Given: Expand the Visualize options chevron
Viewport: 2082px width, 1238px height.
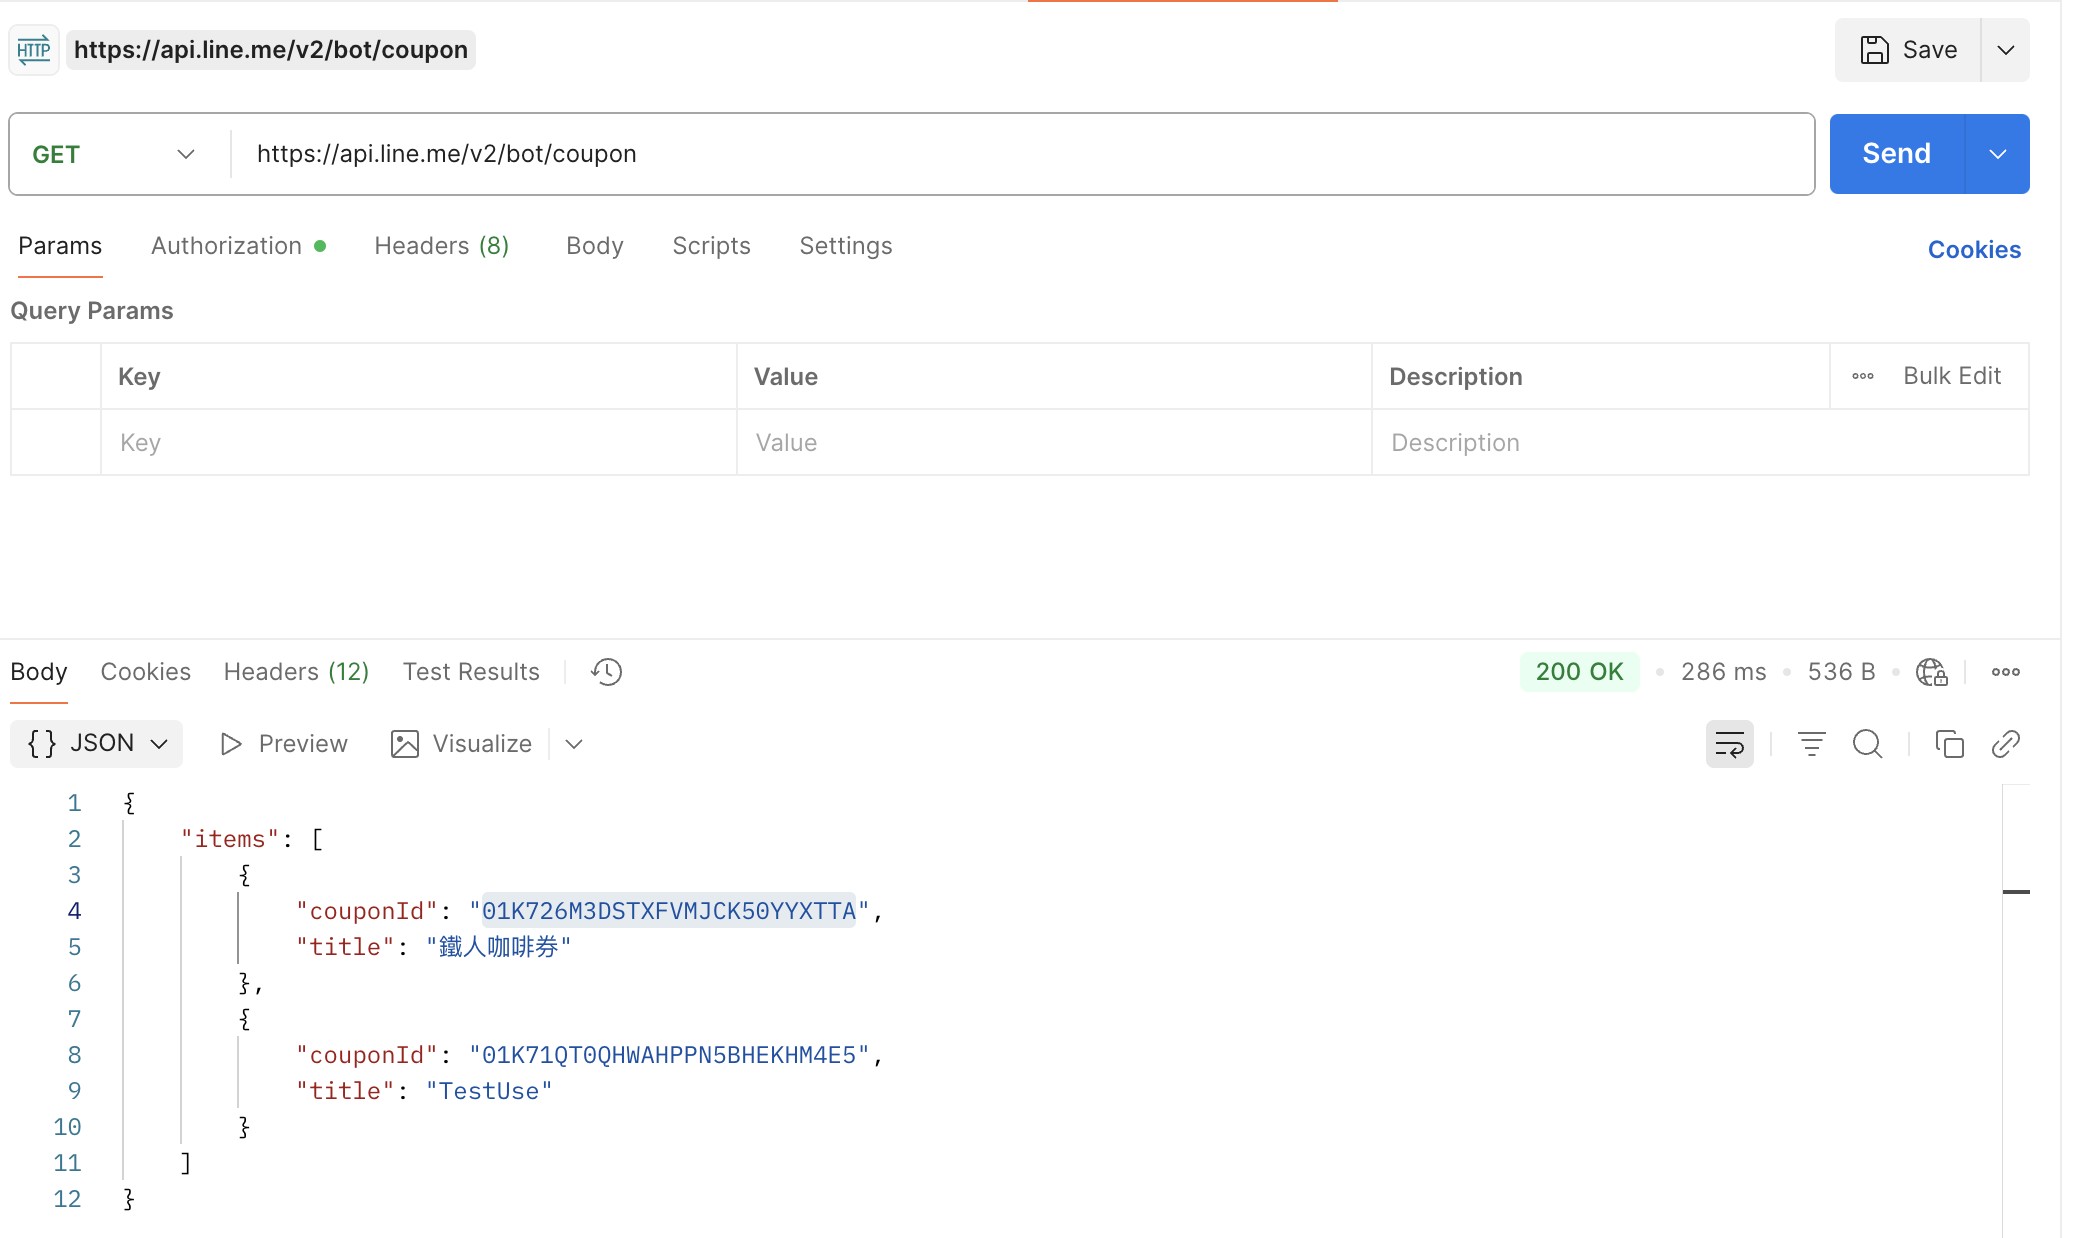Looking at the screenshot, I should pyautogui.click(x=574, y=744).
